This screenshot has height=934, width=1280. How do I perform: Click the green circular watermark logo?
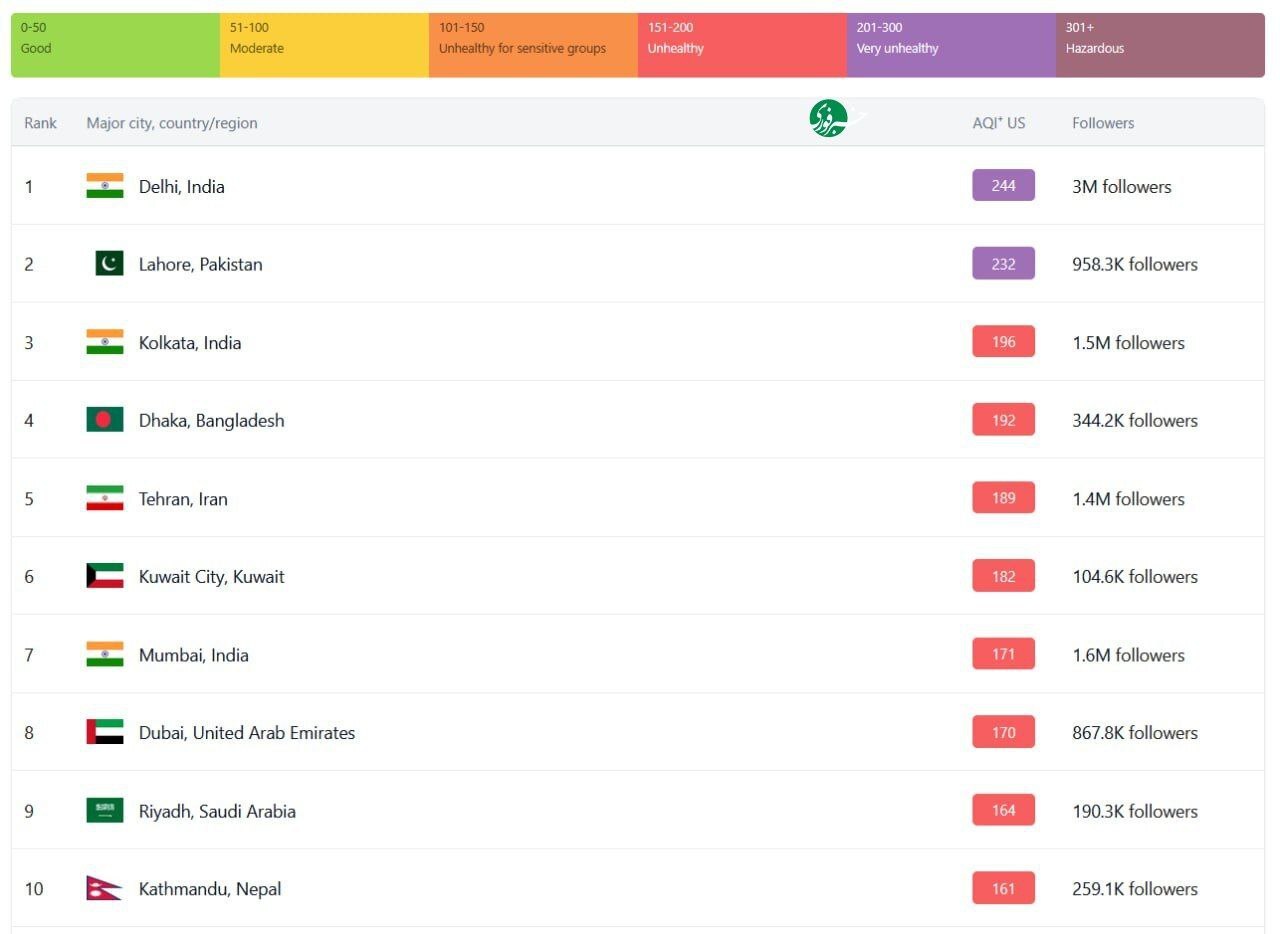tap(829, 119)
